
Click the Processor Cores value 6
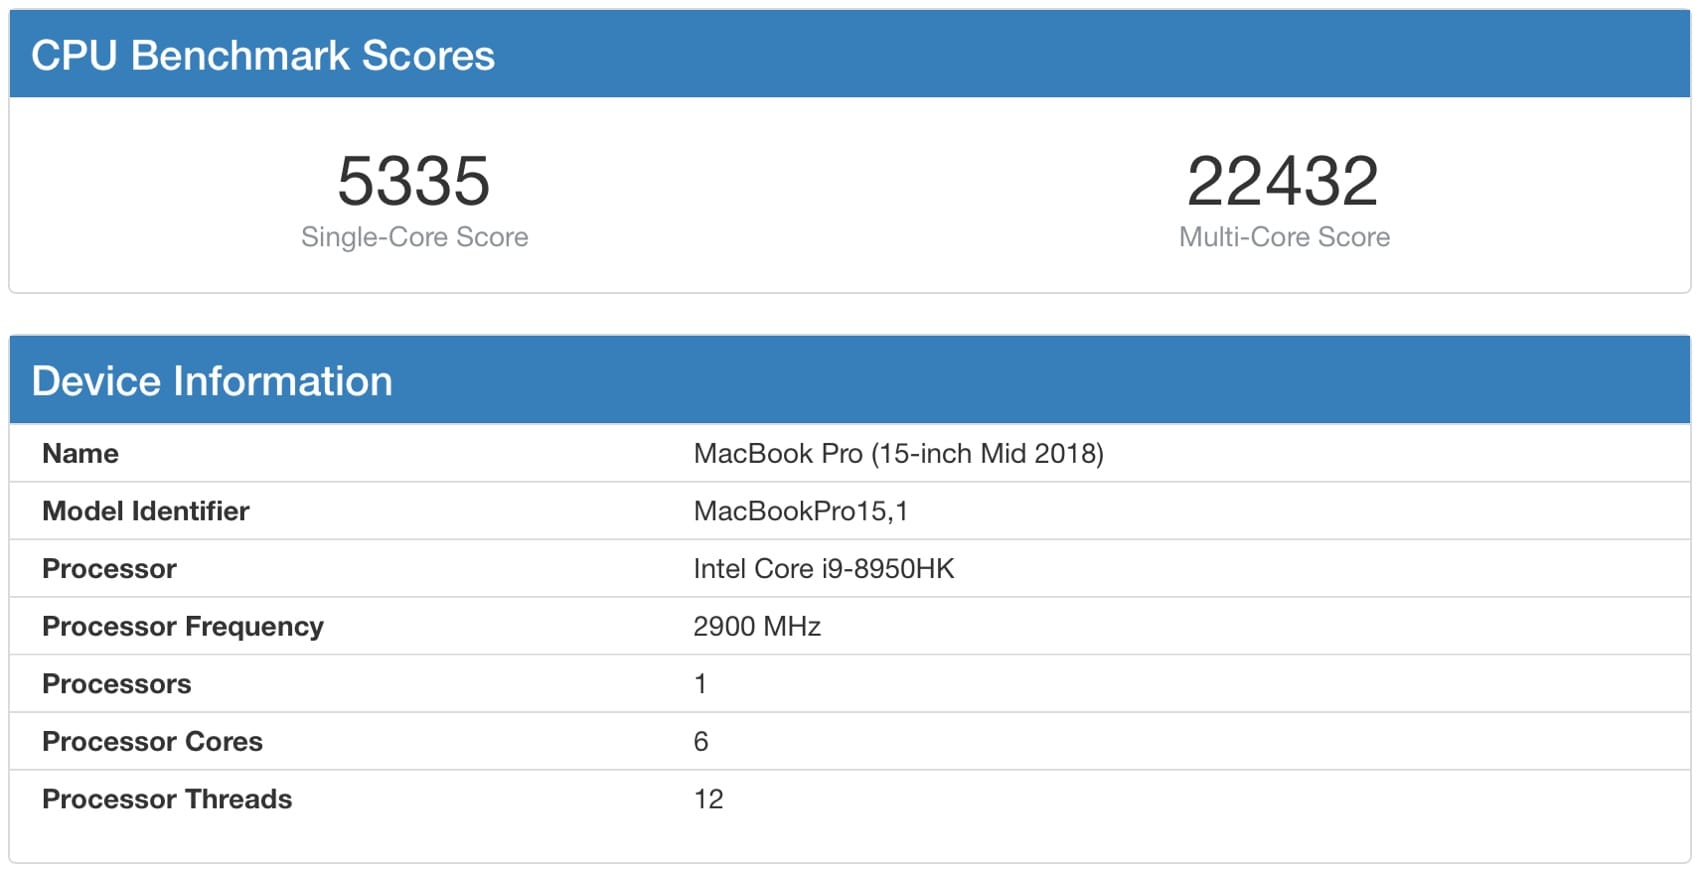point(701,742)
